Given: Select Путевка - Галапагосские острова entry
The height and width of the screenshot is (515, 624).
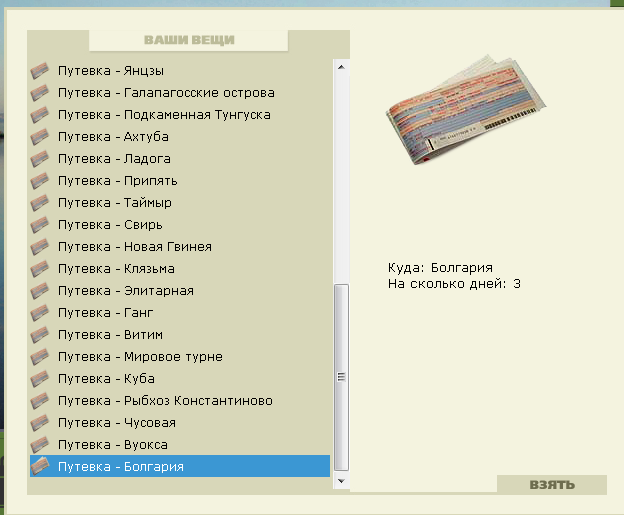Looking at the screenshot, I should click(180, 93).
